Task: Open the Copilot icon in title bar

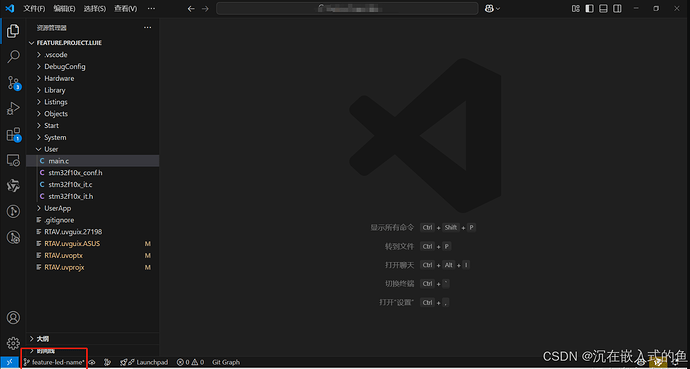Action: click(492, 8)
